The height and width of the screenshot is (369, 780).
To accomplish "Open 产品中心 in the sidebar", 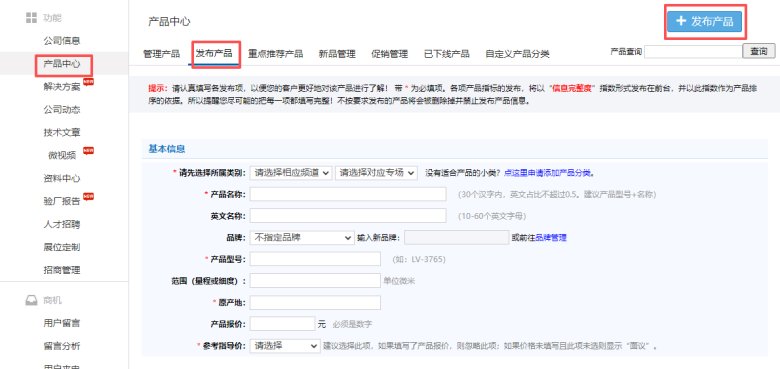I will point(62,64).
